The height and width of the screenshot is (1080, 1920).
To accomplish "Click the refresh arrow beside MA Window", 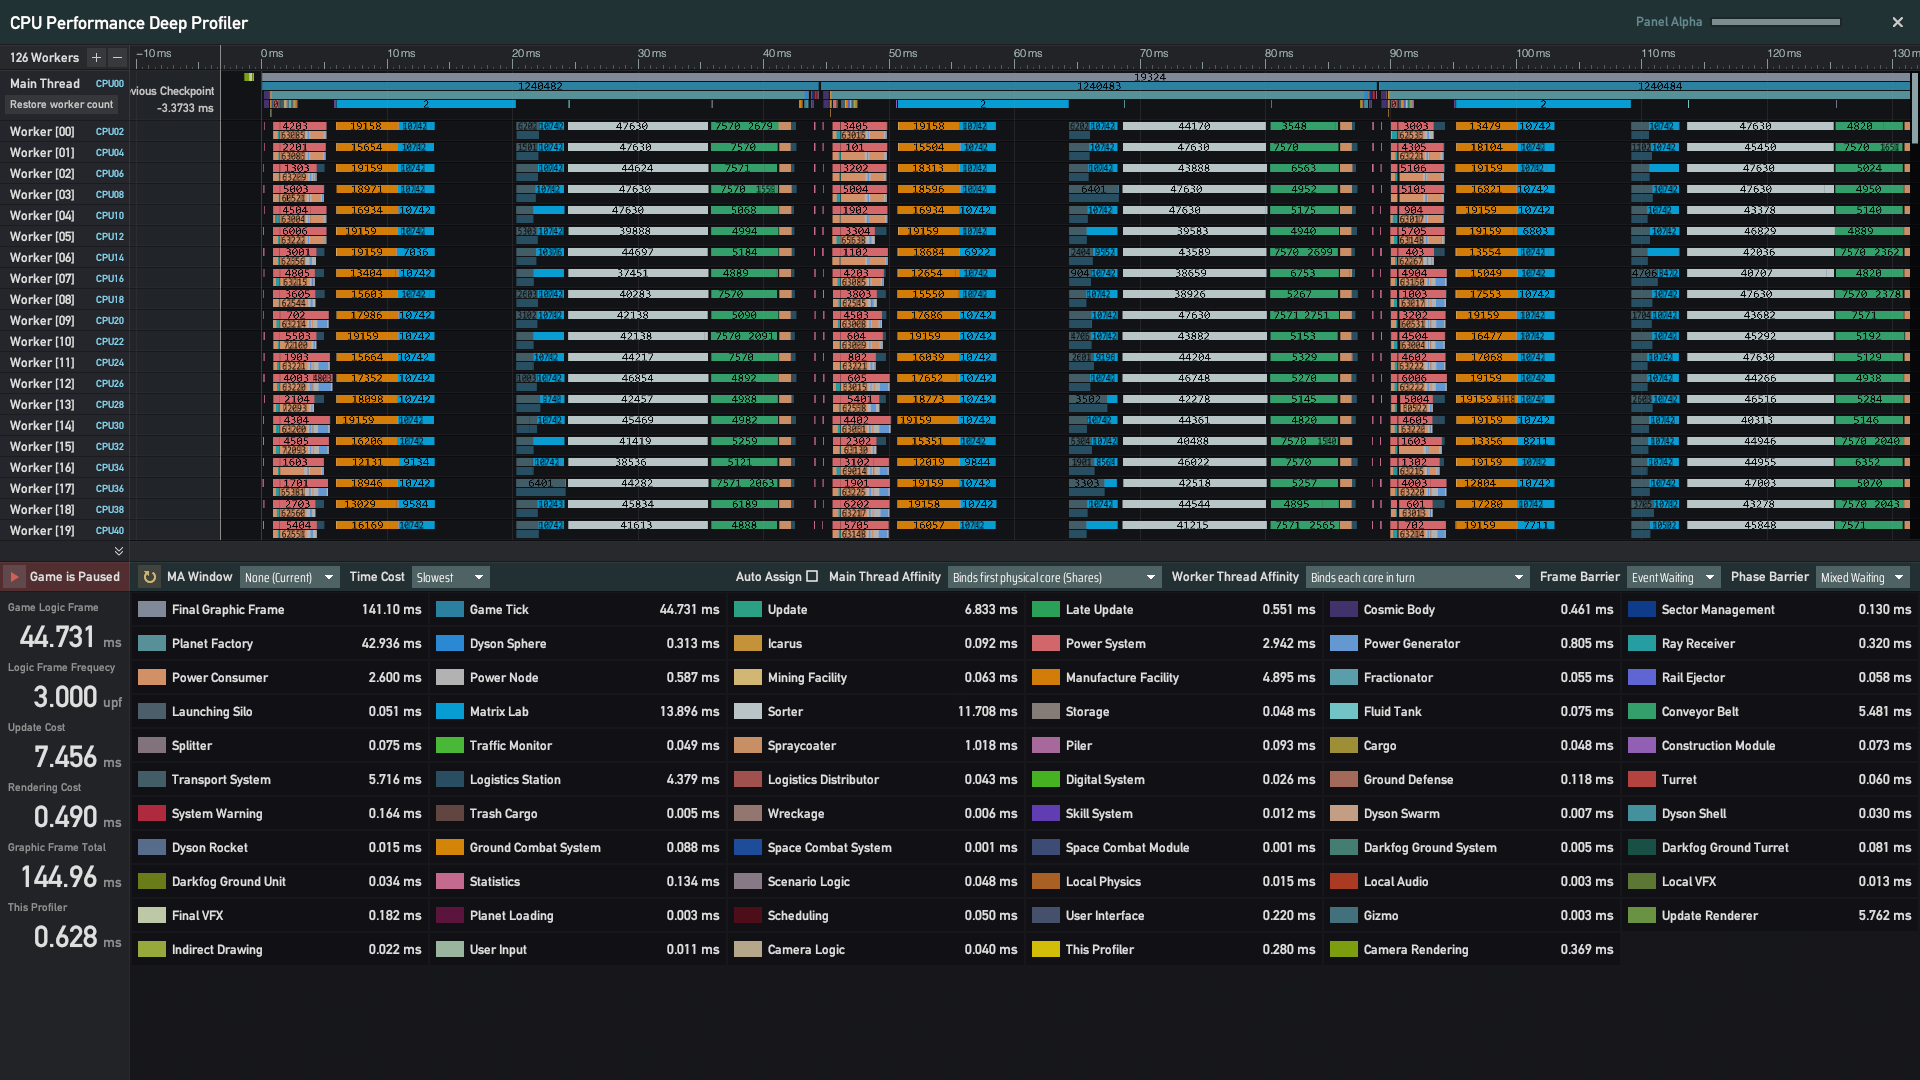I will click(x=149, y=577).
